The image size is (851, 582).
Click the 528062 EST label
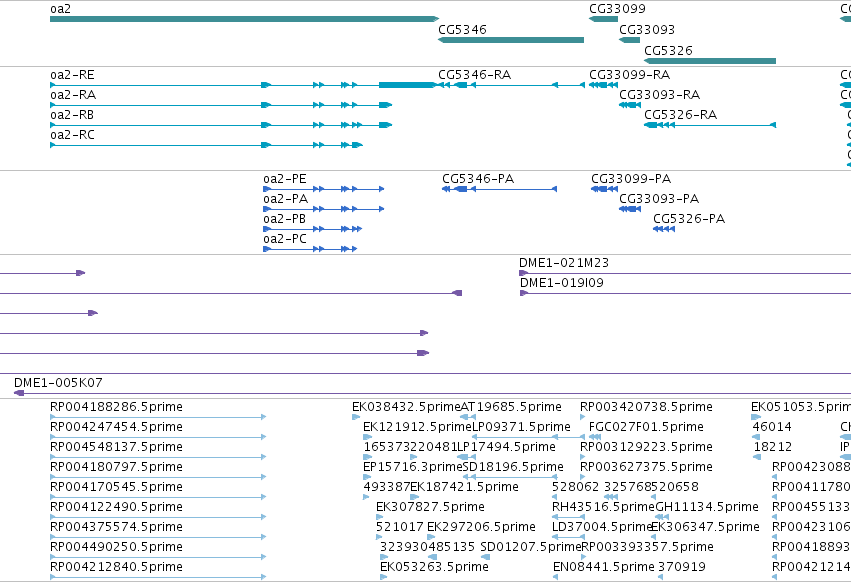(575, 487)
